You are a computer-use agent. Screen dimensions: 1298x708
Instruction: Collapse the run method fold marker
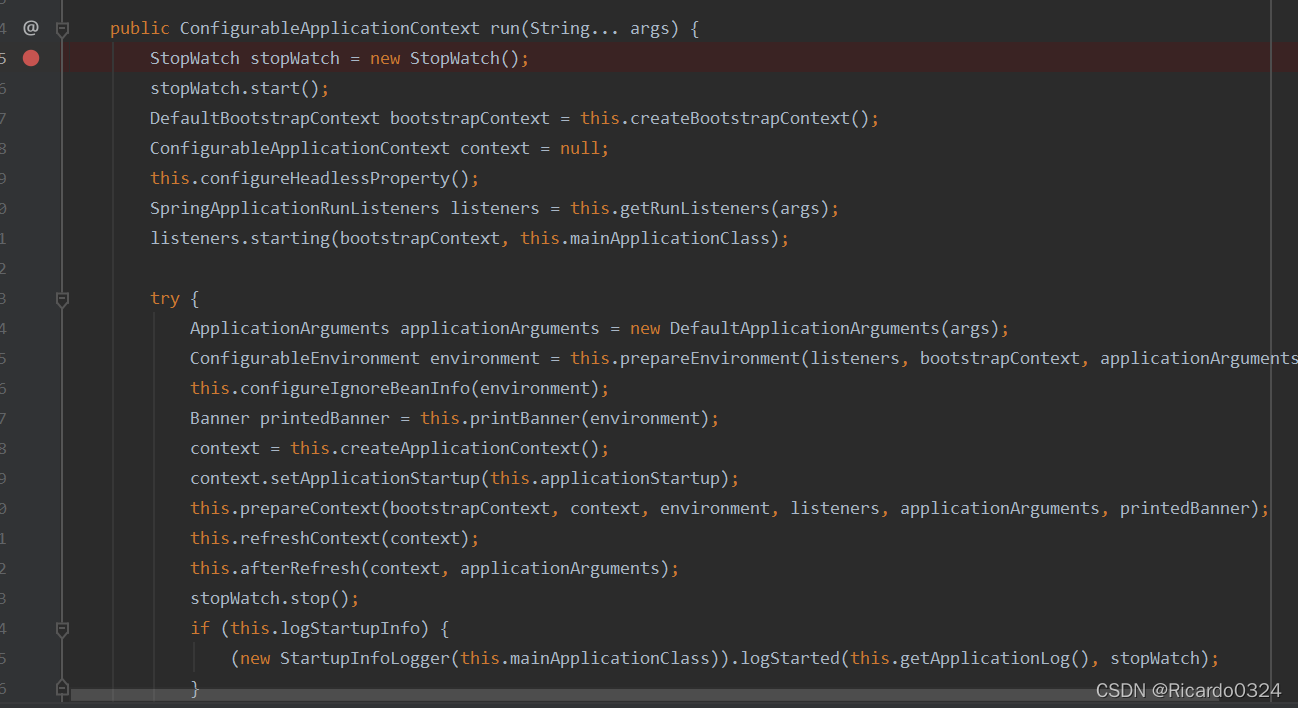tap(62, 29)
